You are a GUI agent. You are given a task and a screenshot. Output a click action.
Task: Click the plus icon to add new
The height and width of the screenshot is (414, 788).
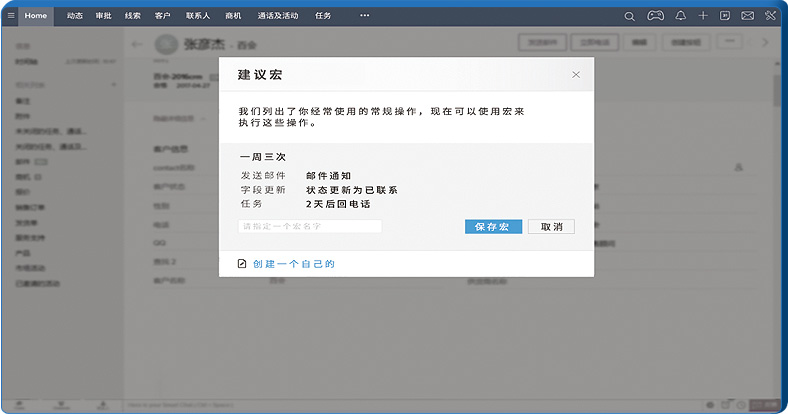[703, 16]
